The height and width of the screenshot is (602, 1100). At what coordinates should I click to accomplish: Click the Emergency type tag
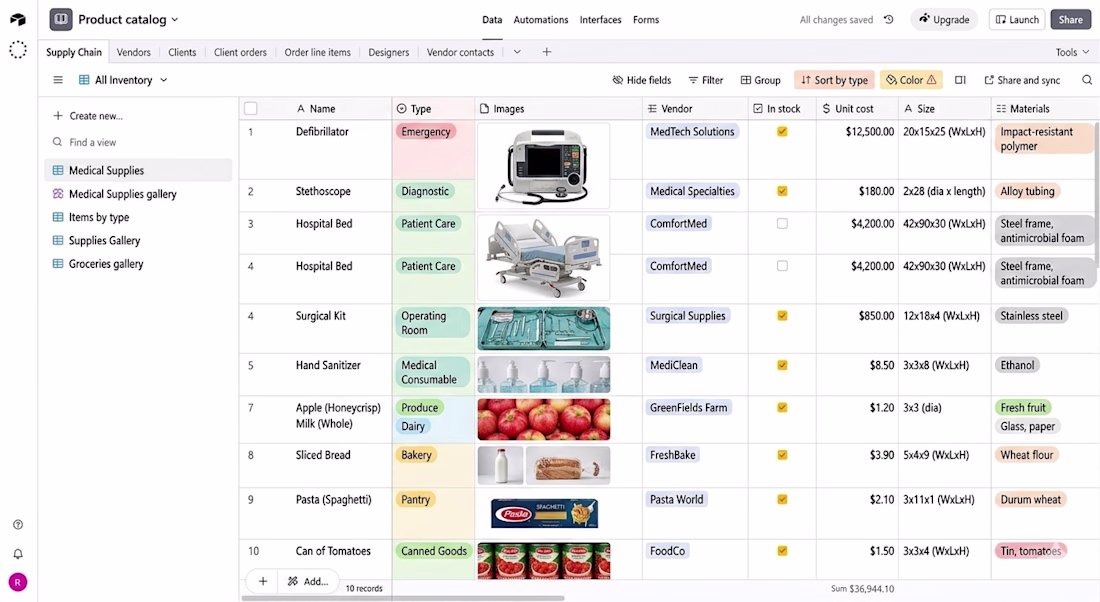[426, 131]
